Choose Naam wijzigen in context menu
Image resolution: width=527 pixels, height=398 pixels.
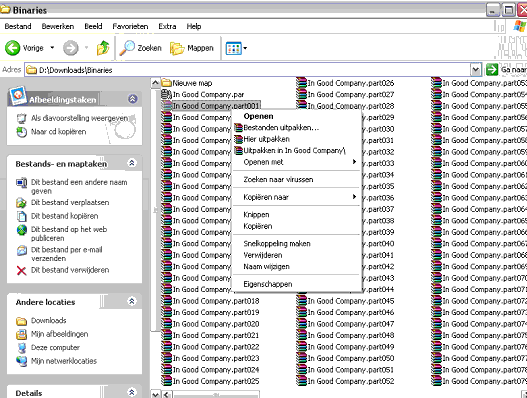[x=297, y=267]
